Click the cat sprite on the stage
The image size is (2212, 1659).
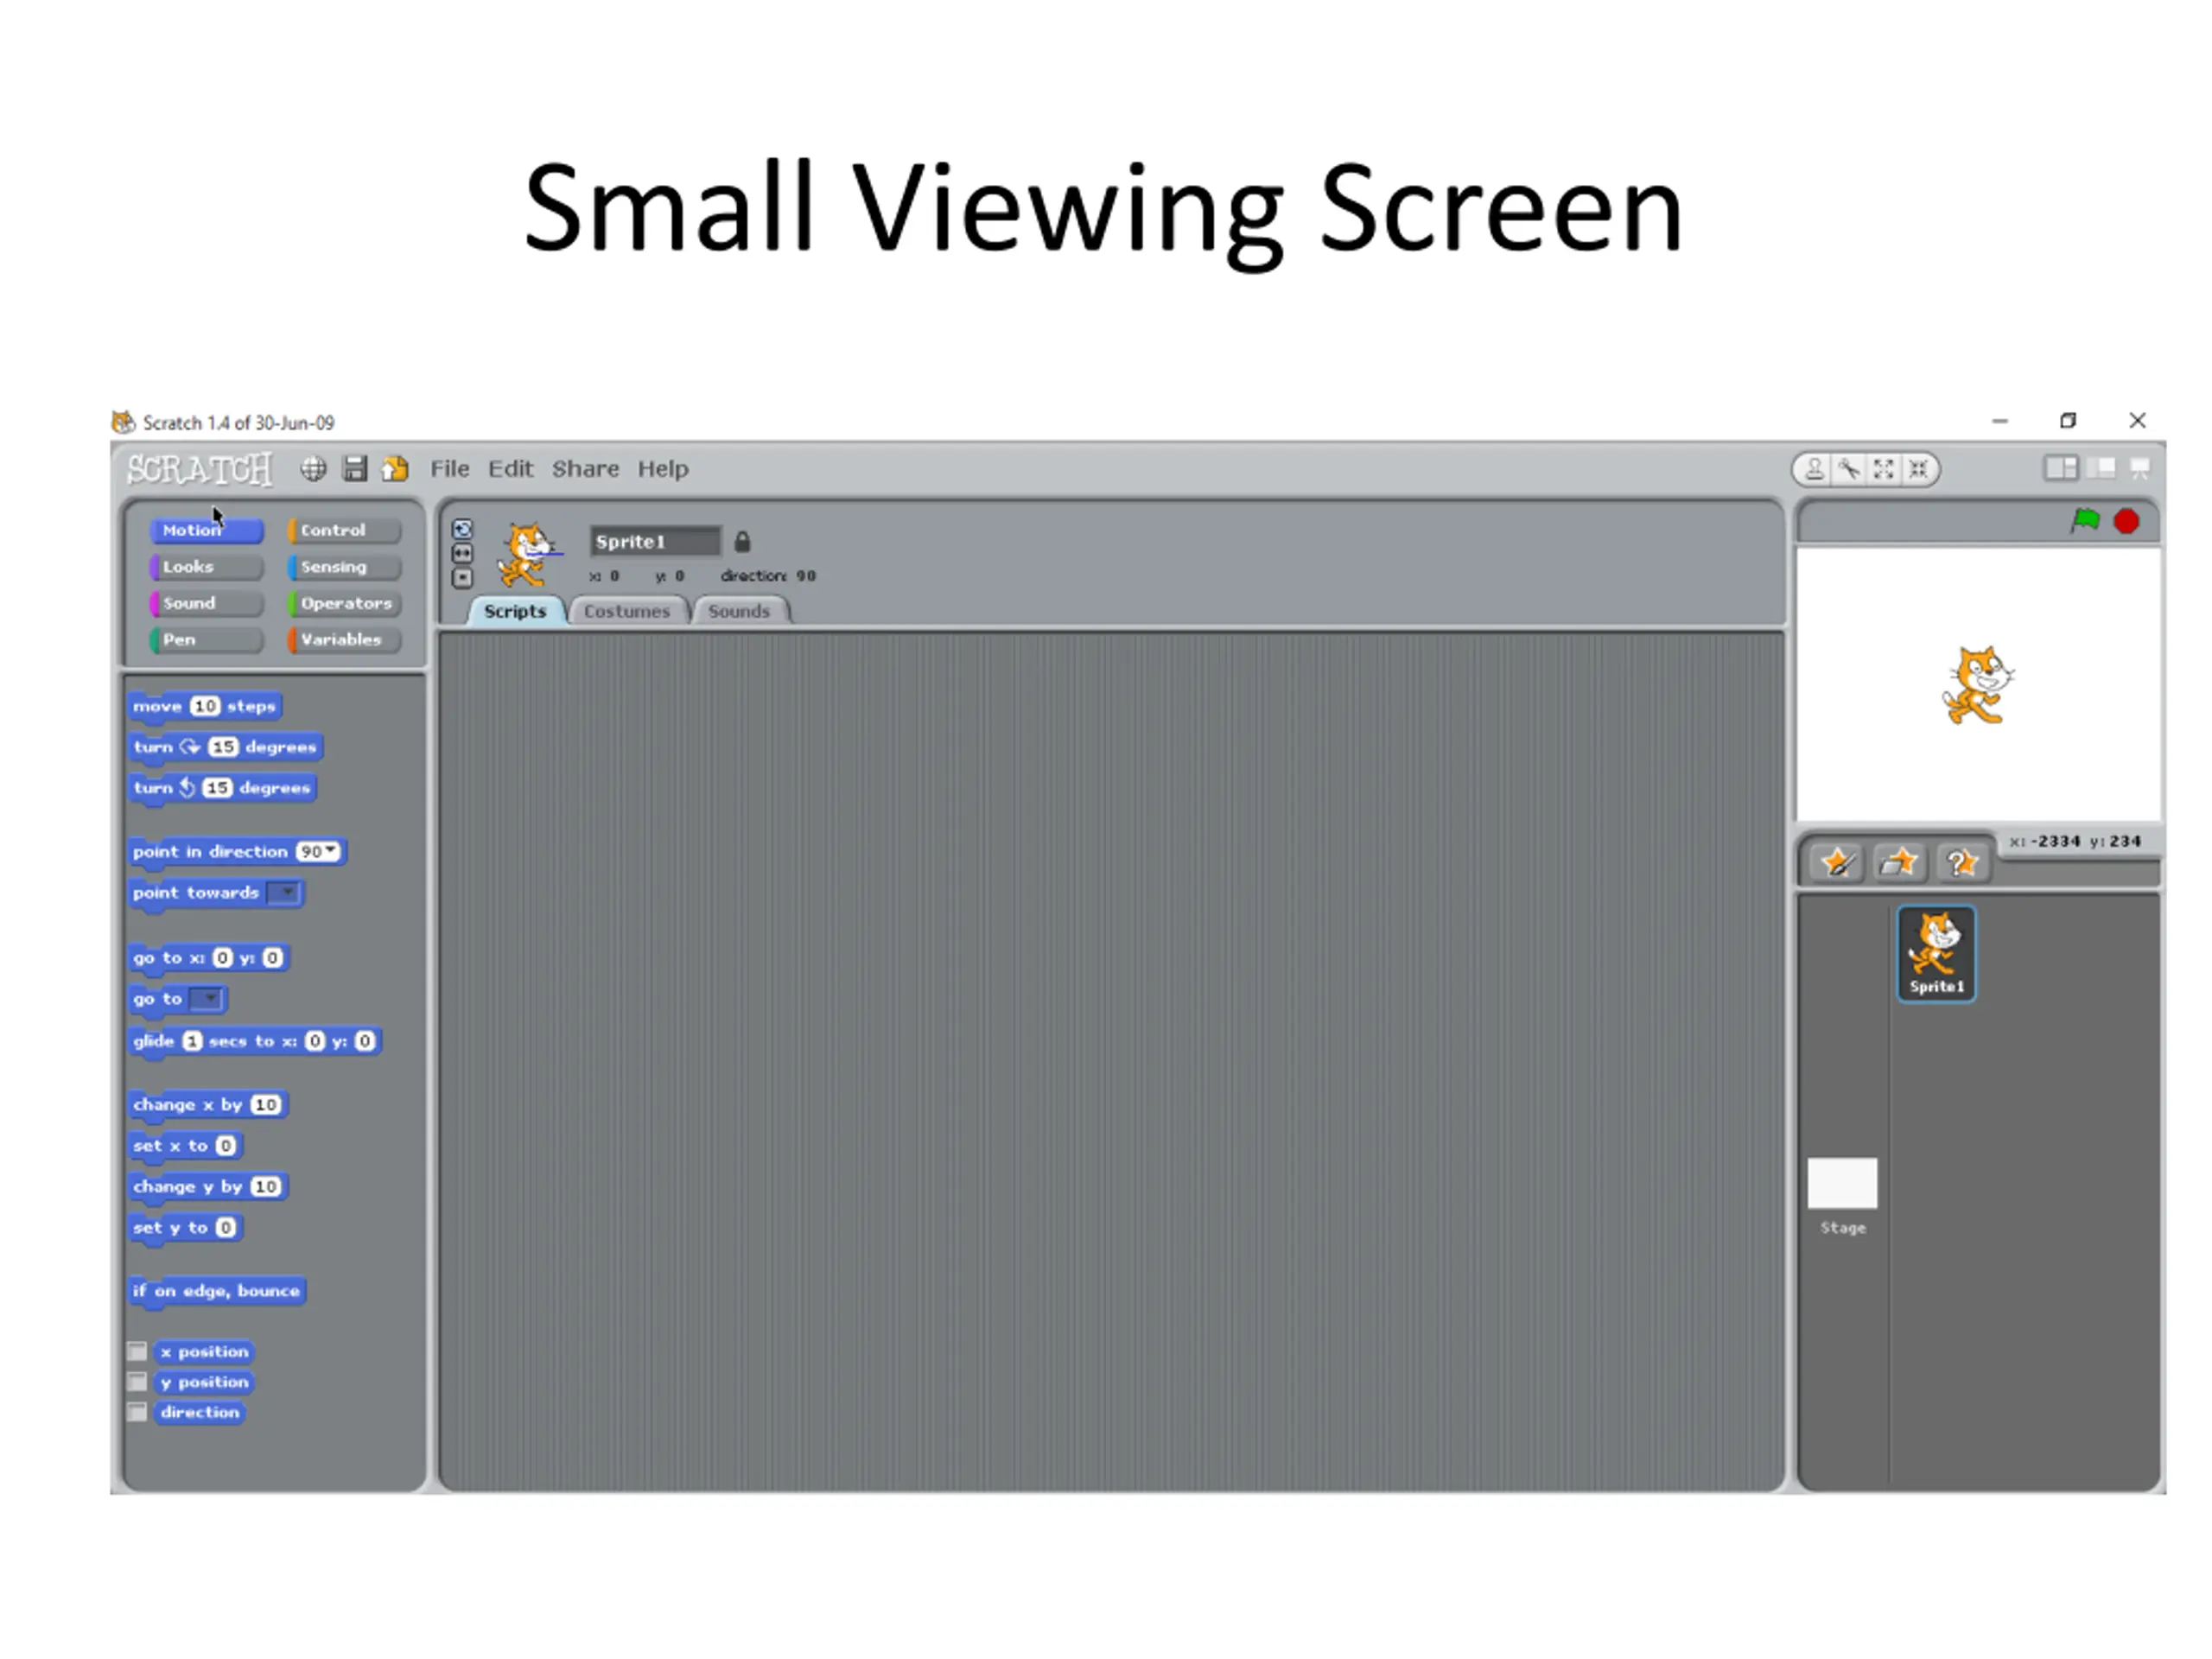click(1977, 686)
